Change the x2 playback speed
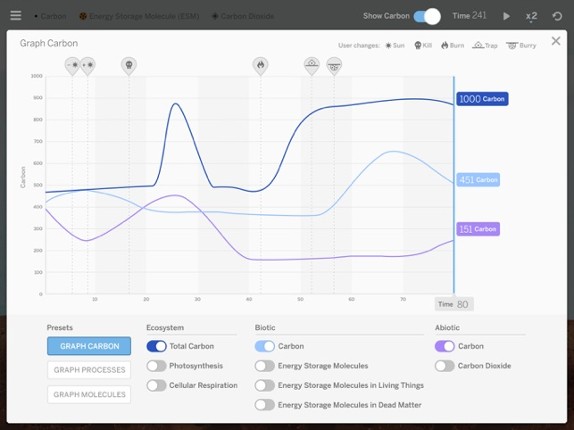 click(x=531, y=16)
